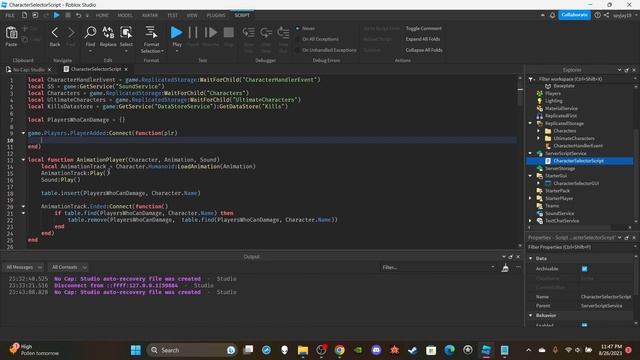Click the Format Selection icon
Screen dimensions: 640x360
pyautogui.click(x=151, y=32)
